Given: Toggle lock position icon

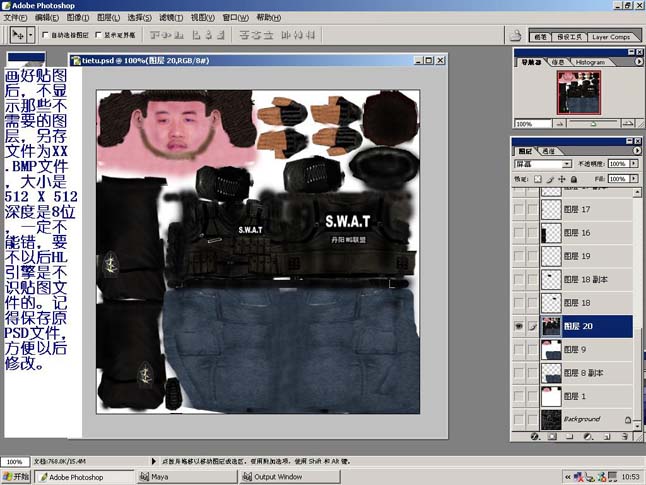Looking at the screenshot, I should point(562,179).
